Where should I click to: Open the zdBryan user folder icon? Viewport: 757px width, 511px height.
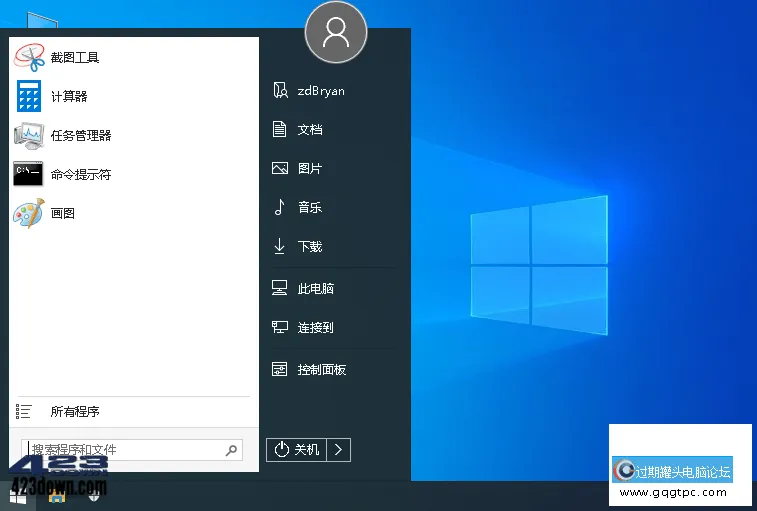pyautogui.click(x=280, y=90)
